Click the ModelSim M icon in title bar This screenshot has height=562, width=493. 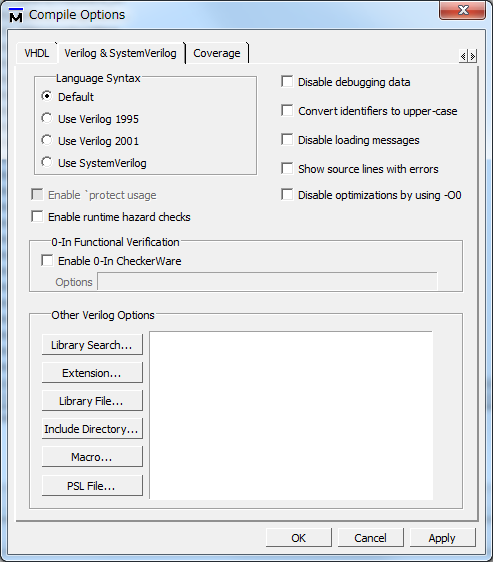tap(16, 15)
